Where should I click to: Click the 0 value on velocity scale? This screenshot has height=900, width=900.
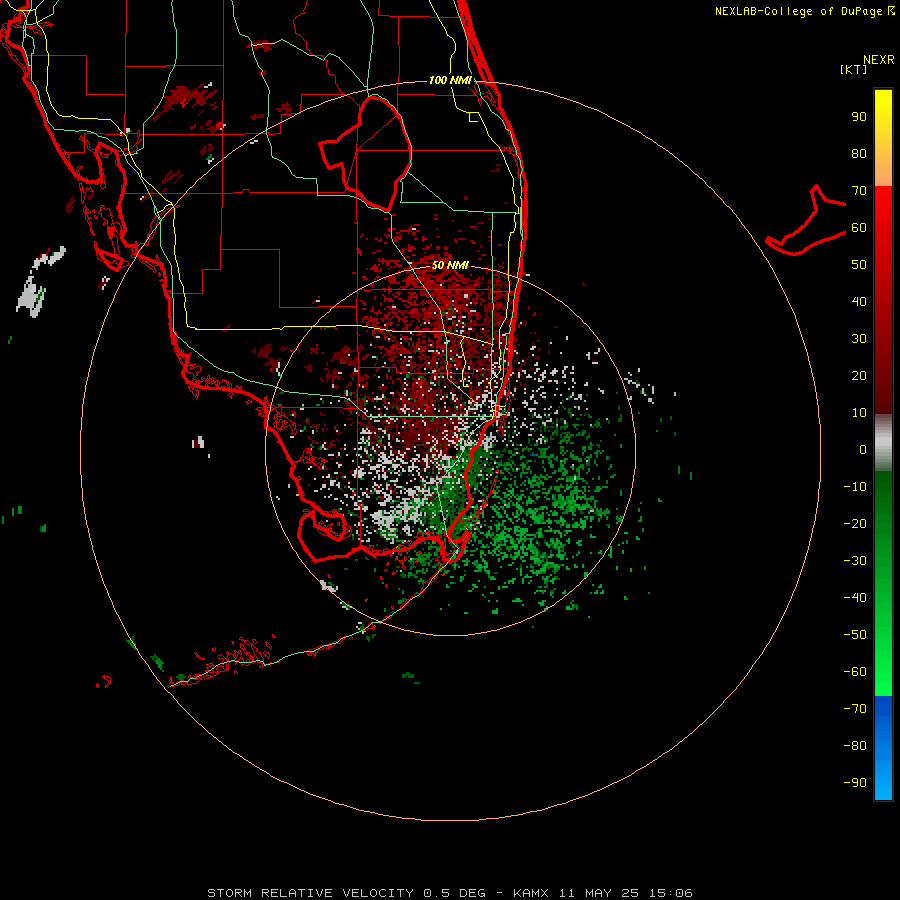click(863, 450)
